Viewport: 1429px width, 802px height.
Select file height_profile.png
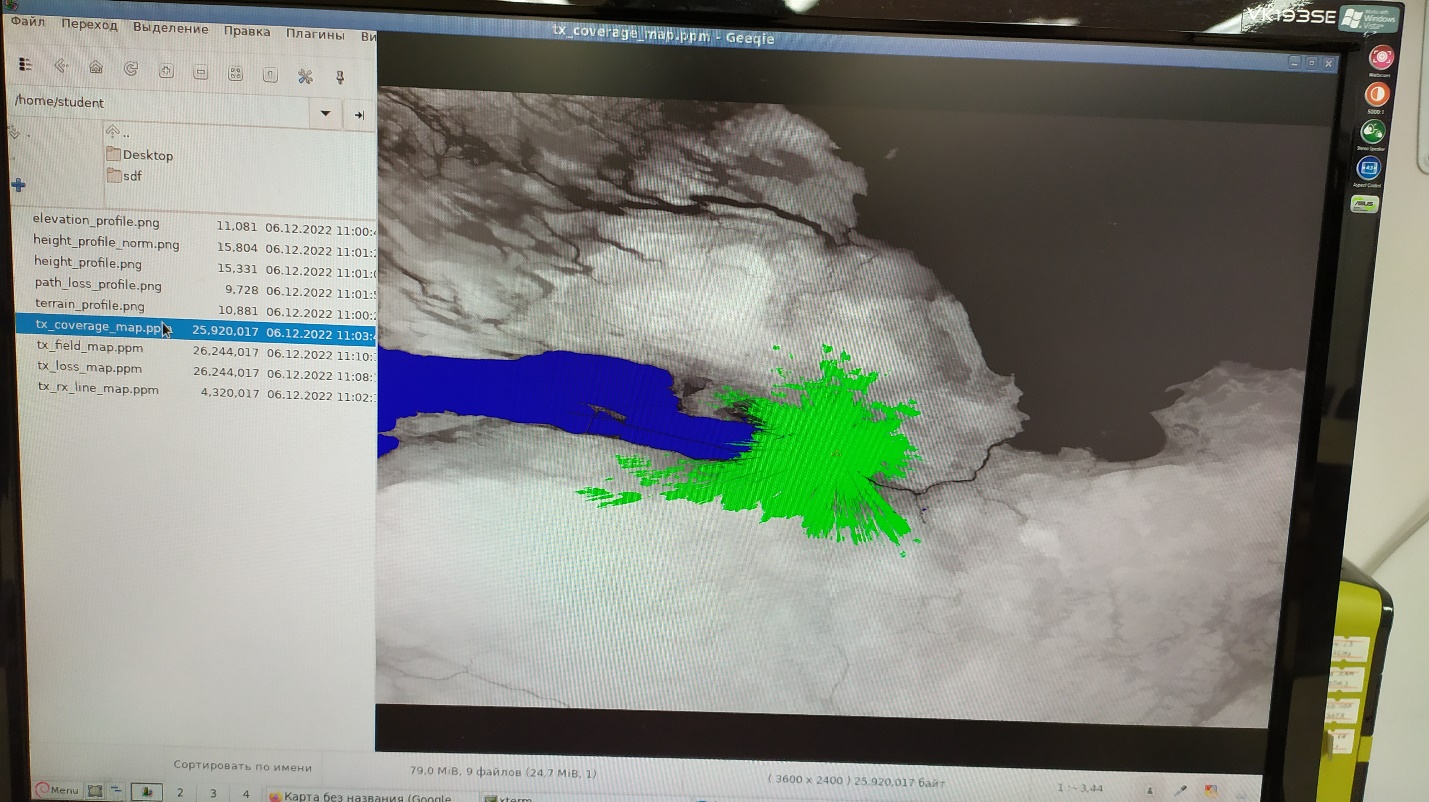coord(88,263)
